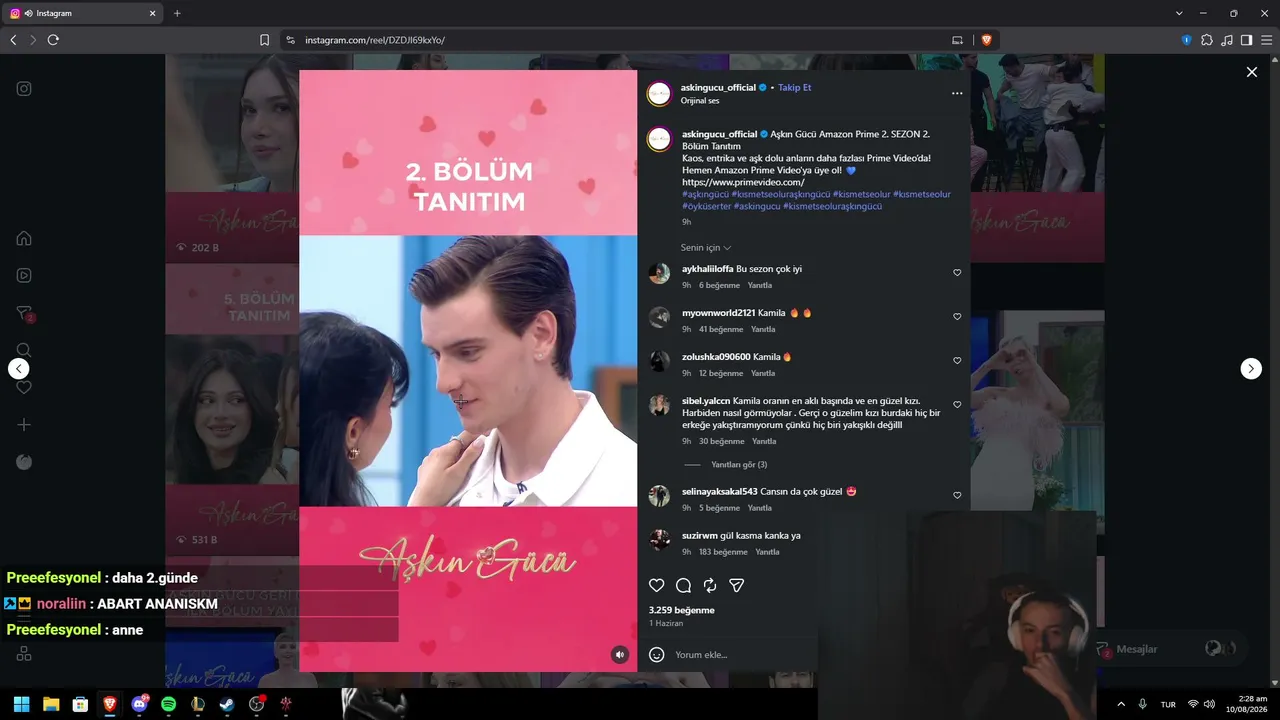
Task: Open askingucu_official's profile picture in header
Action: 659,94
